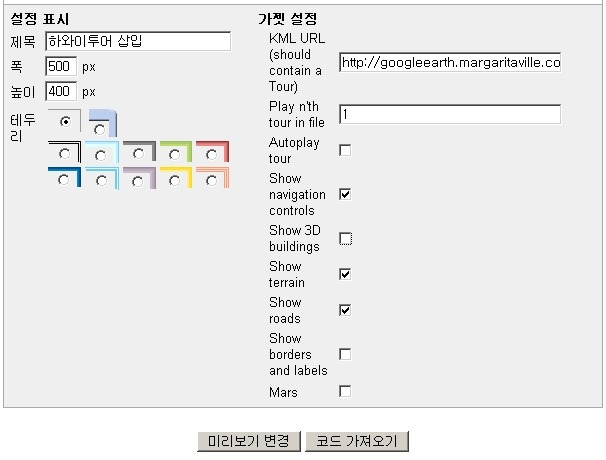This screenshot has height=460, width=606.
Task: Click the 코드 가져오기 button
Action: 357,441
